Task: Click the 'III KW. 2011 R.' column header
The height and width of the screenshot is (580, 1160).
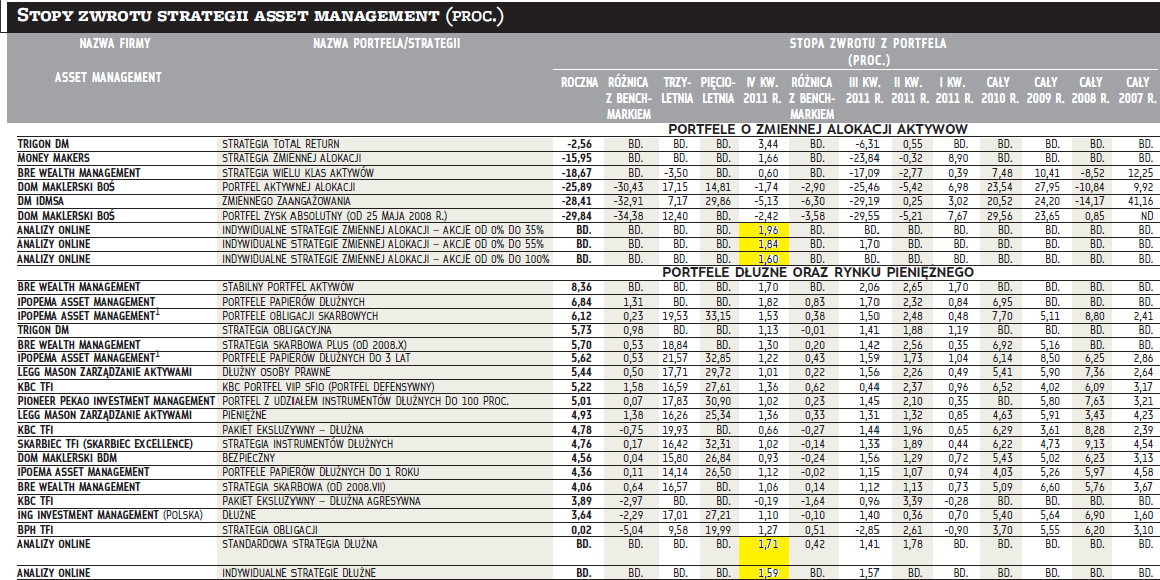Action: (x=865, y=90)
